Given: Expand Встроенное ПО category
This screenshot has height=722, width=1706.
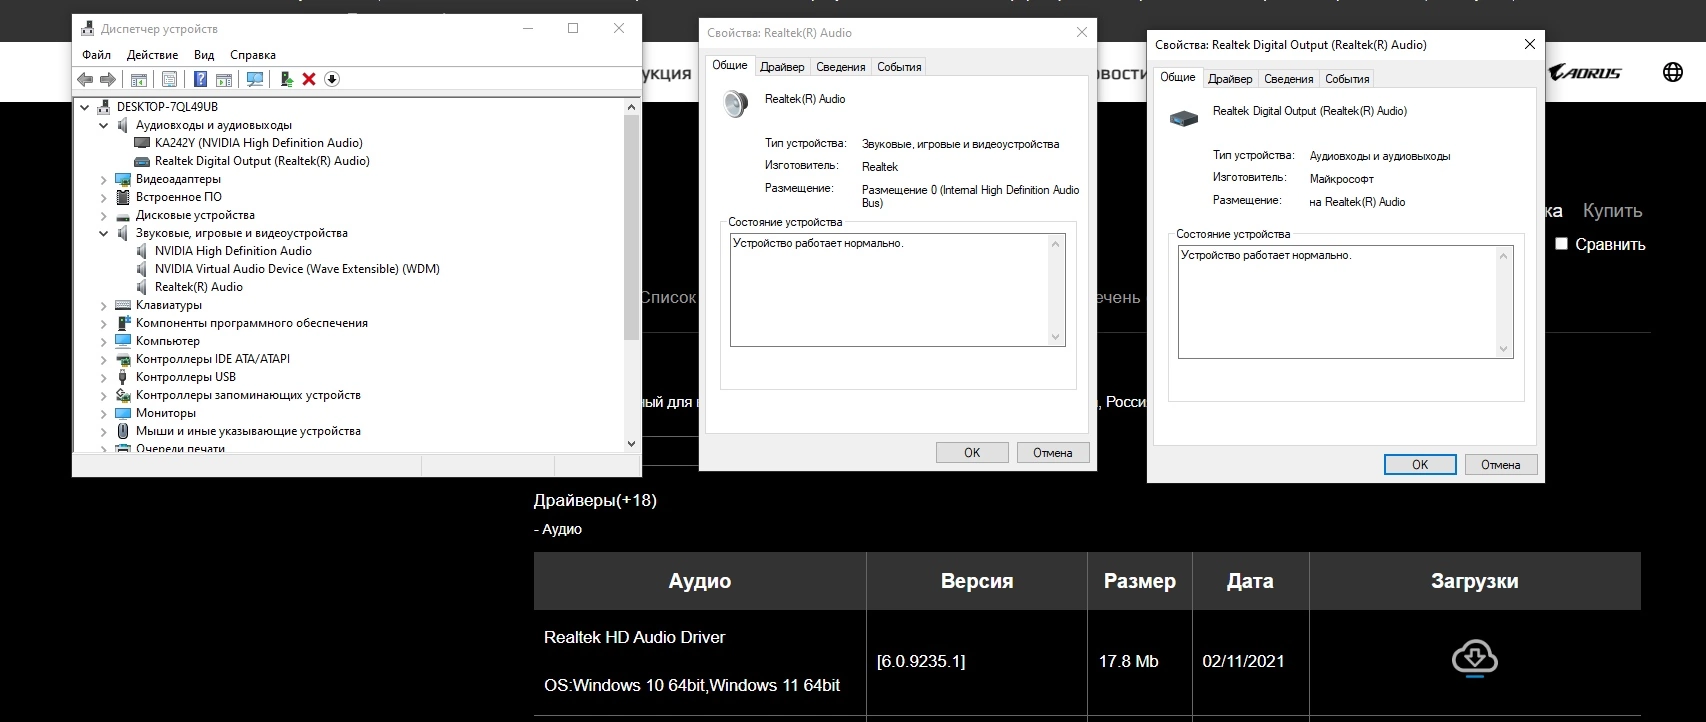Looking at the screenshot, I should click(103, 197).
